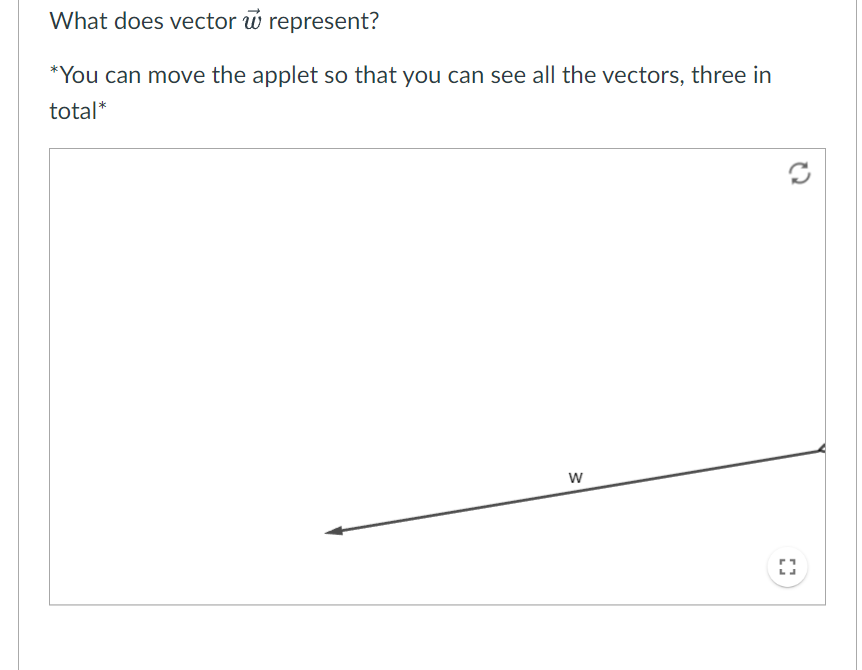This screenshot has height=670, width=862.
Task: Click the note about moving the applet
Action: 410,74
